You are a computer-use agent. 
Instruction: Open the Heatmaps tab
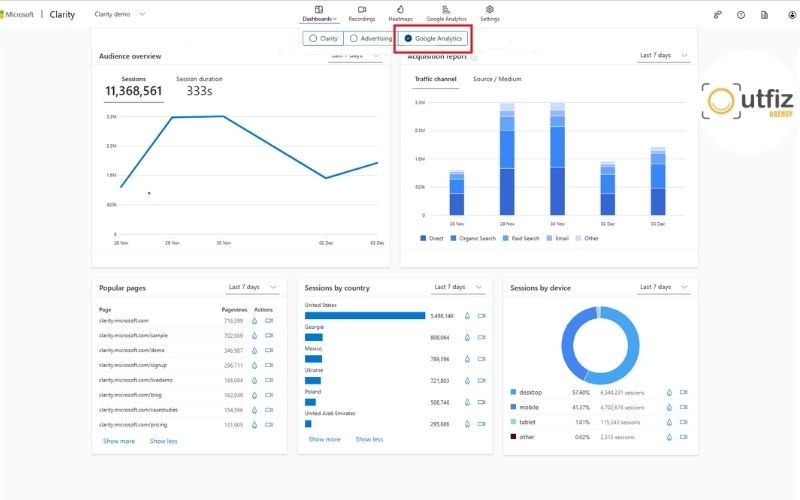(x=401, y=14)
